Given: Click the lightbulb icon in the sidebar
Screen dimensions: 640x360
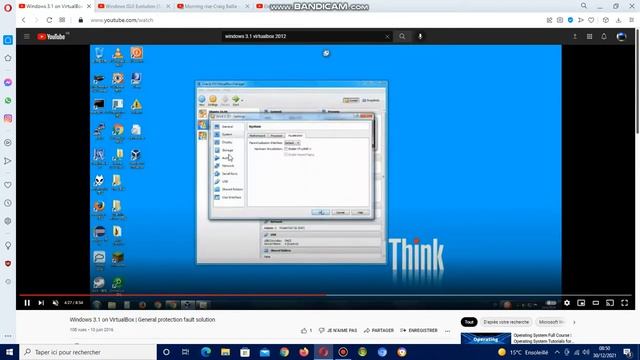Looking at the screenshot, I should click(x=8, y=245).
